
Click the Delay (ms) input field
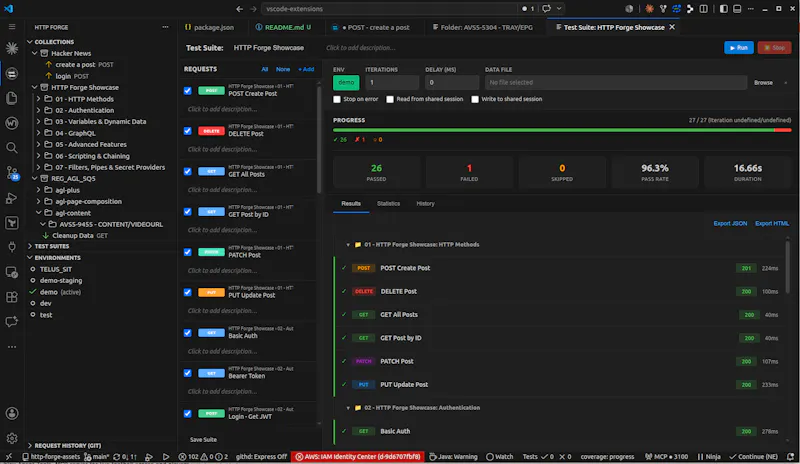tap(452, 83)
